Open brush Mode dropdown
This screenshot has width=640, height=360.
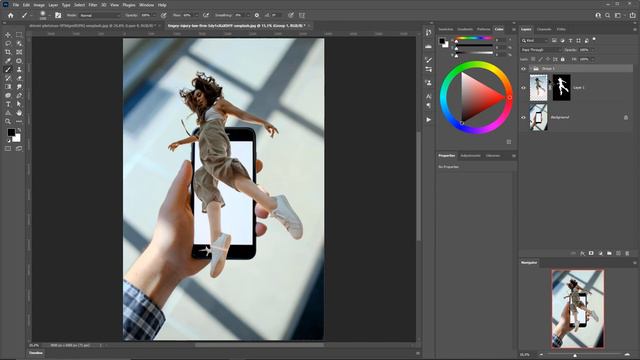(x=100, y=15)
